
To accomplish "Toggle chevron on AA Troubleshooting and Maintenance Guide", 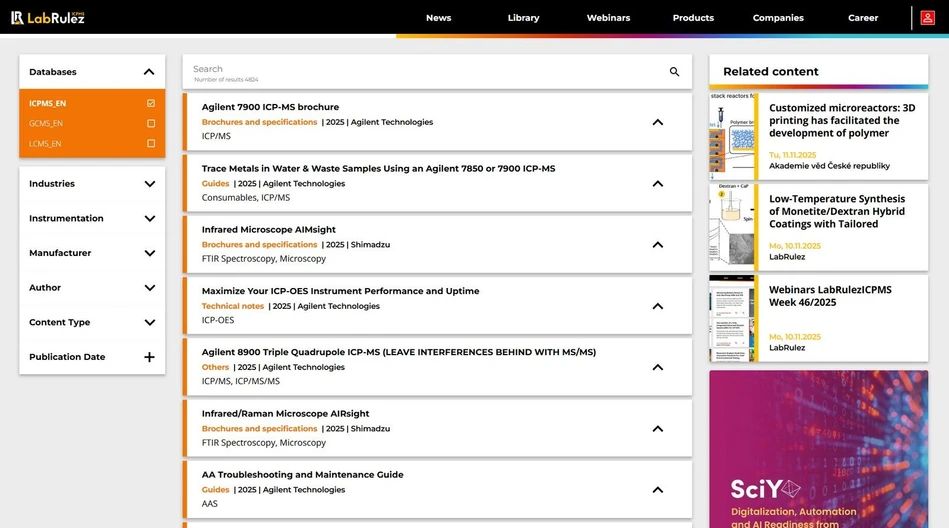I will (657, 490).
